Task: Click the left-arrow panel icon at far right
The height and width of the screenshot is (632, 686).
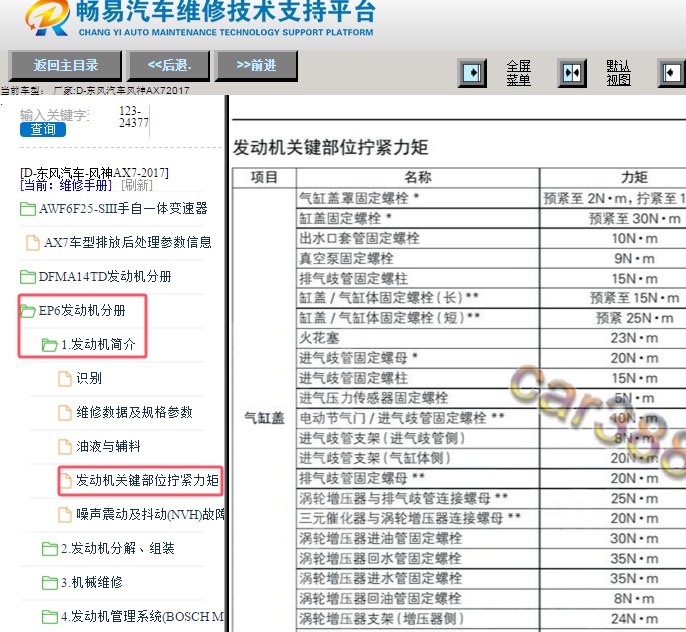Action: [672, 73]
